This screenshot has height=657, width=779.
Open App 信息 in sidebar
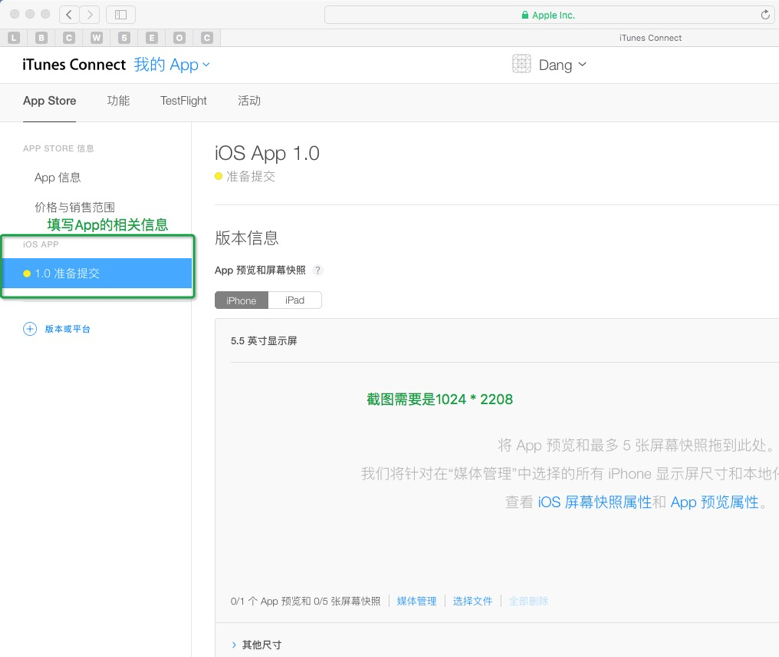(58, 177)
